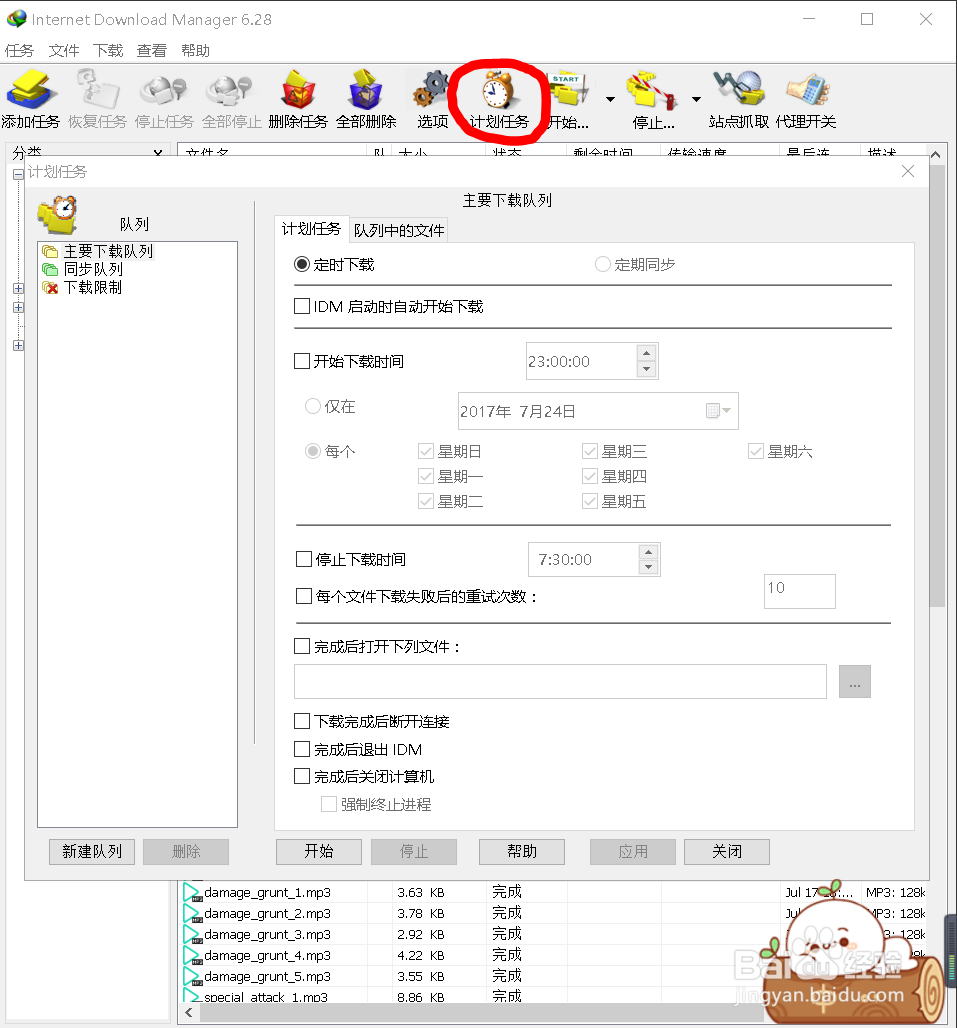Click the 帮助 button in scheduler

(522, 852)
